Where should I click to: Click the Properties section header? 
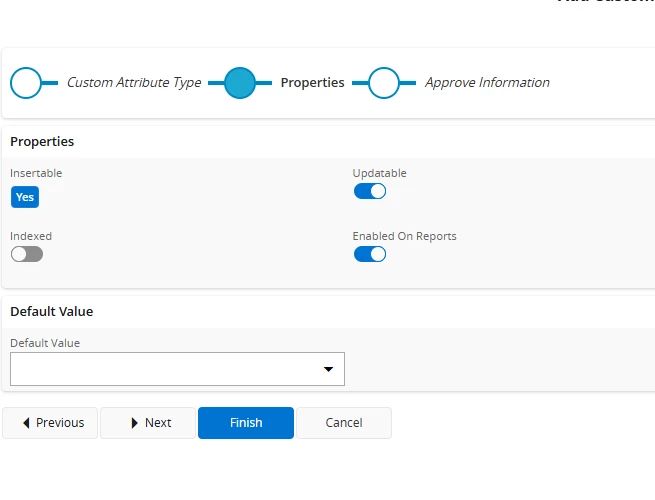click(x=42, y=142)
